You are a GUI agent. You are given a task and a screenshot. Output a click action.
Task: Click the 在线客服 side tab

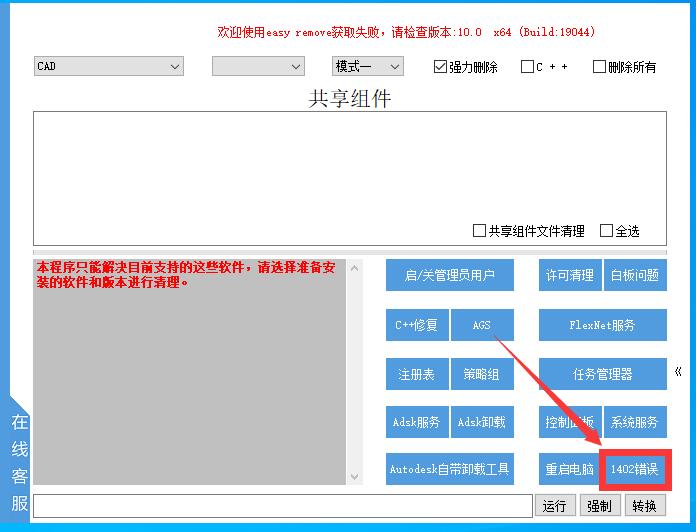pyautogui.click(x=19, y=461)
